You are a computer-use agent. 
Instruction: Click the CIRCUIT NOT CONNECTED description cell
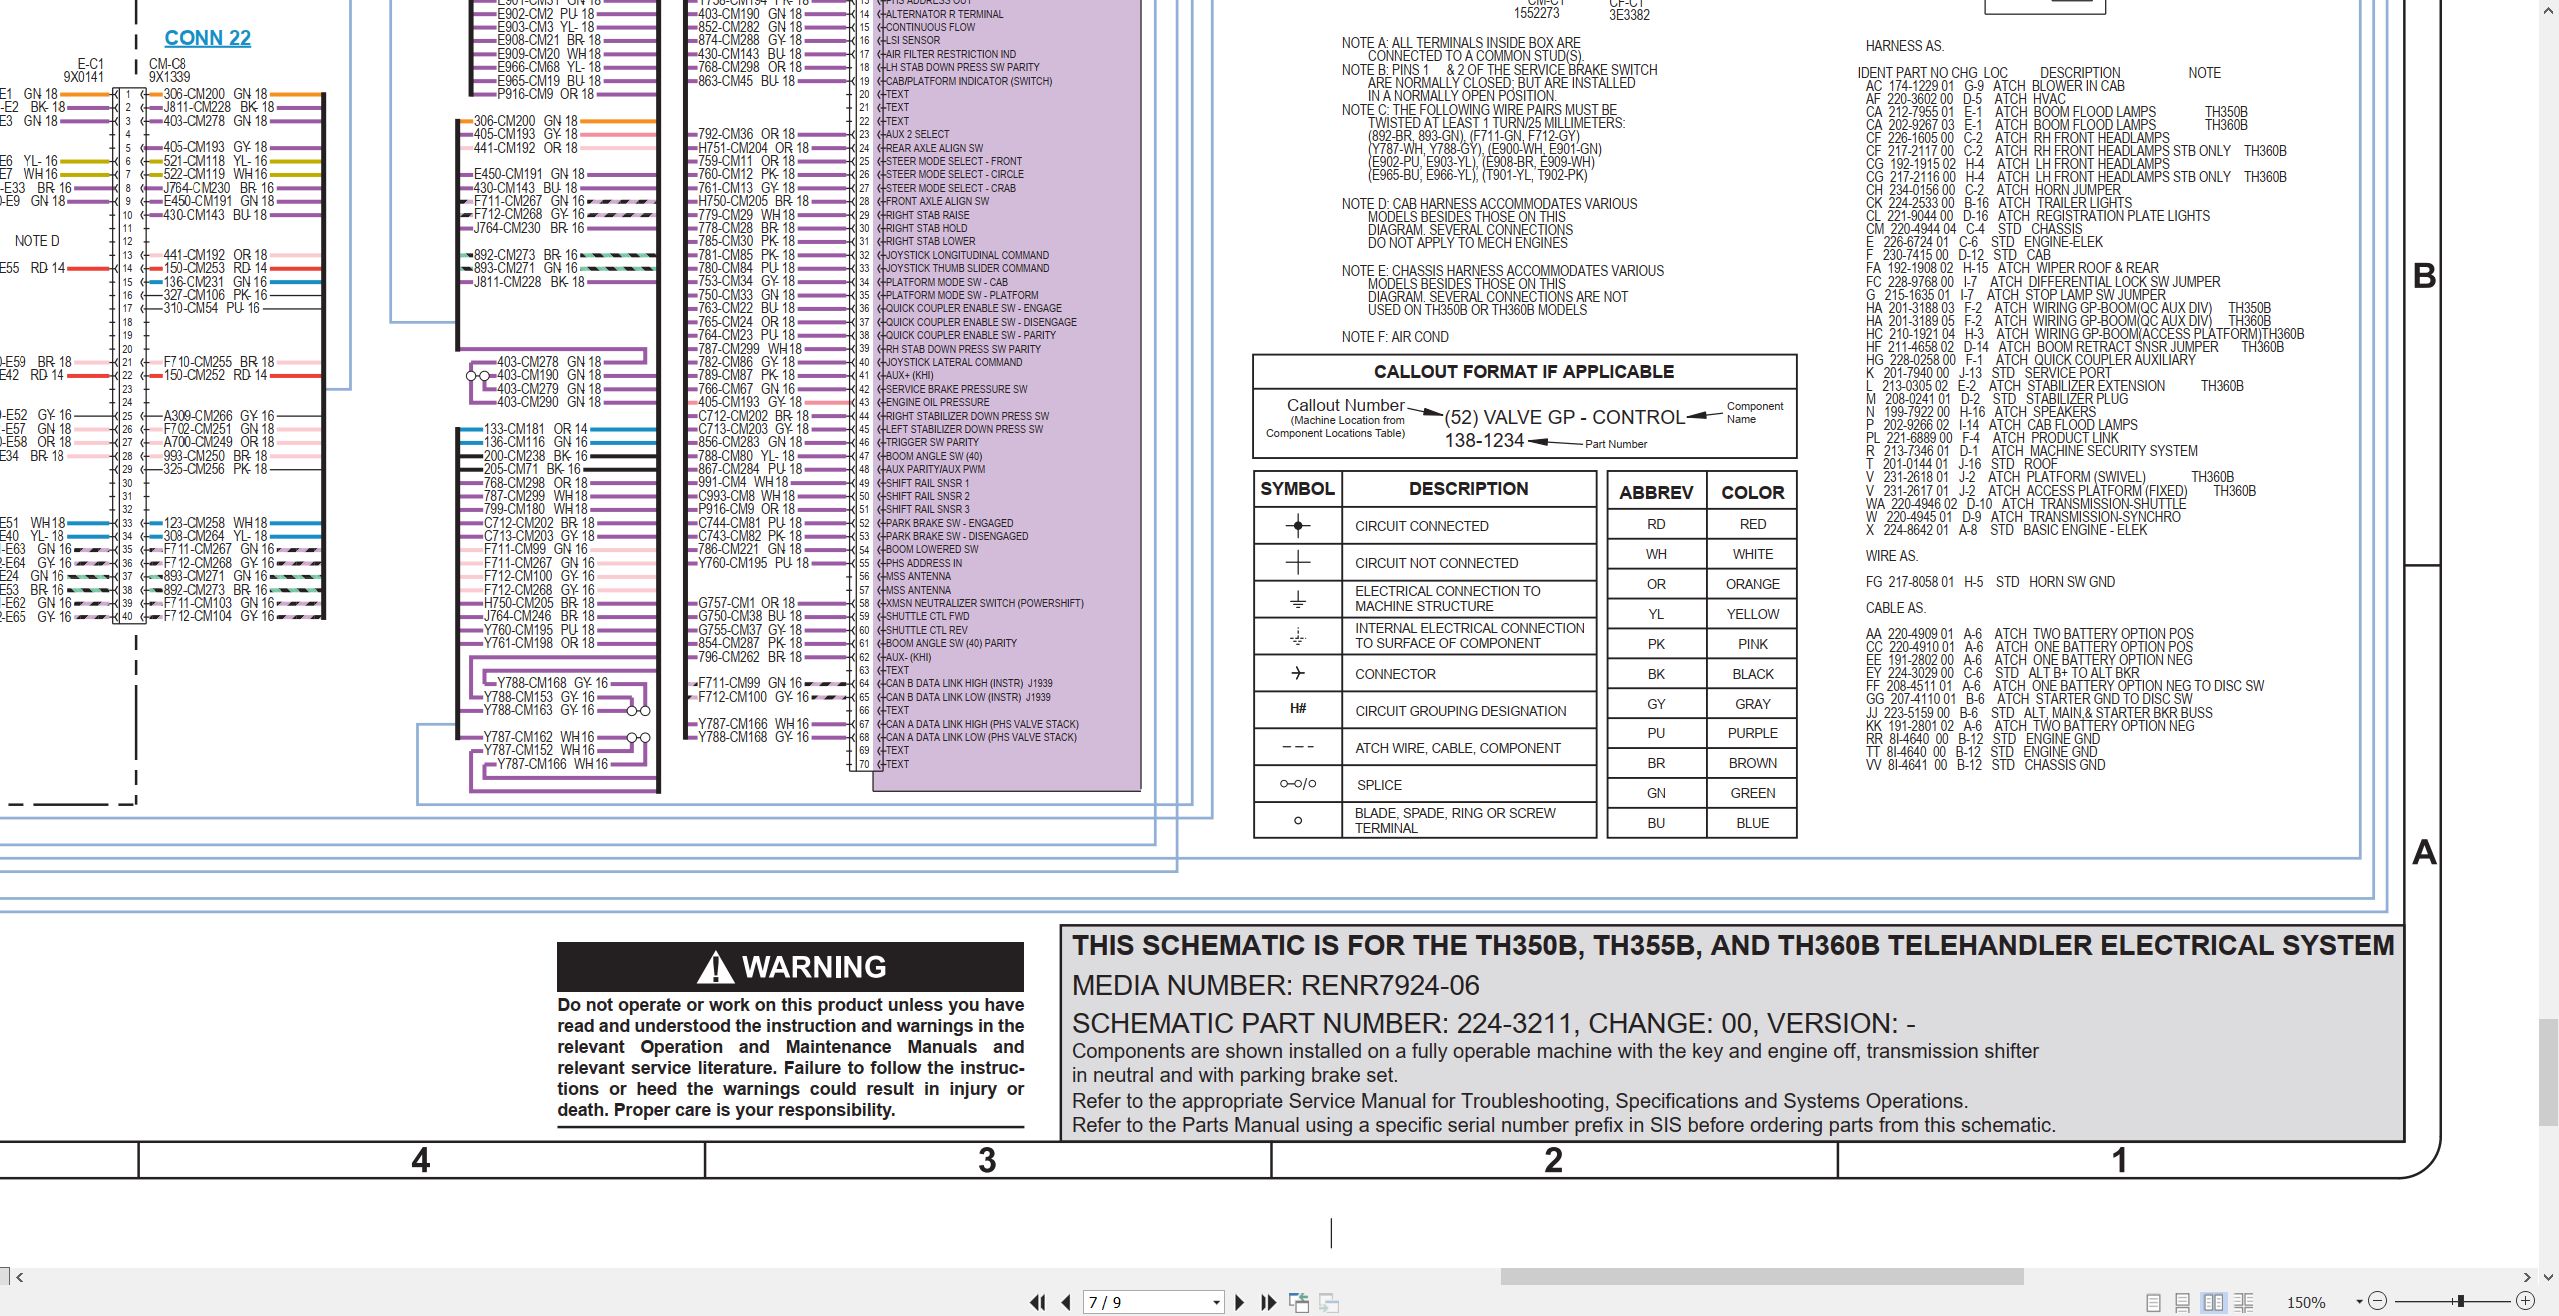[x=1468, y=563]
